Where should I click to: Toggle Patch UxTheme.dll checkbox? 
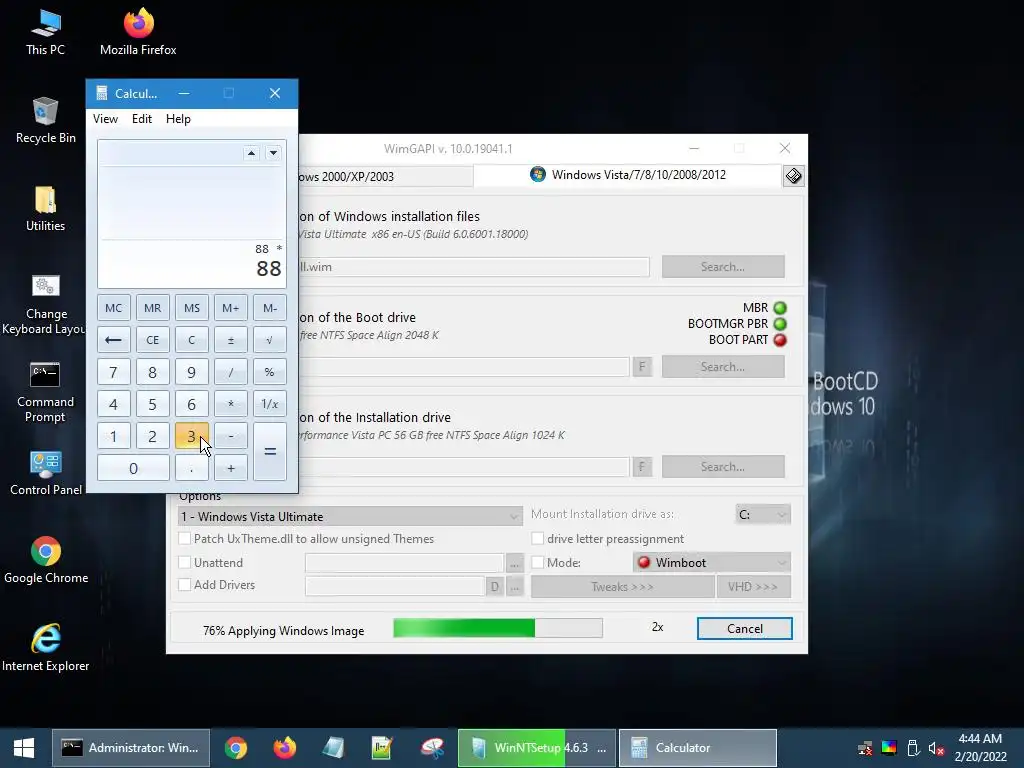(x=185, y=539)
